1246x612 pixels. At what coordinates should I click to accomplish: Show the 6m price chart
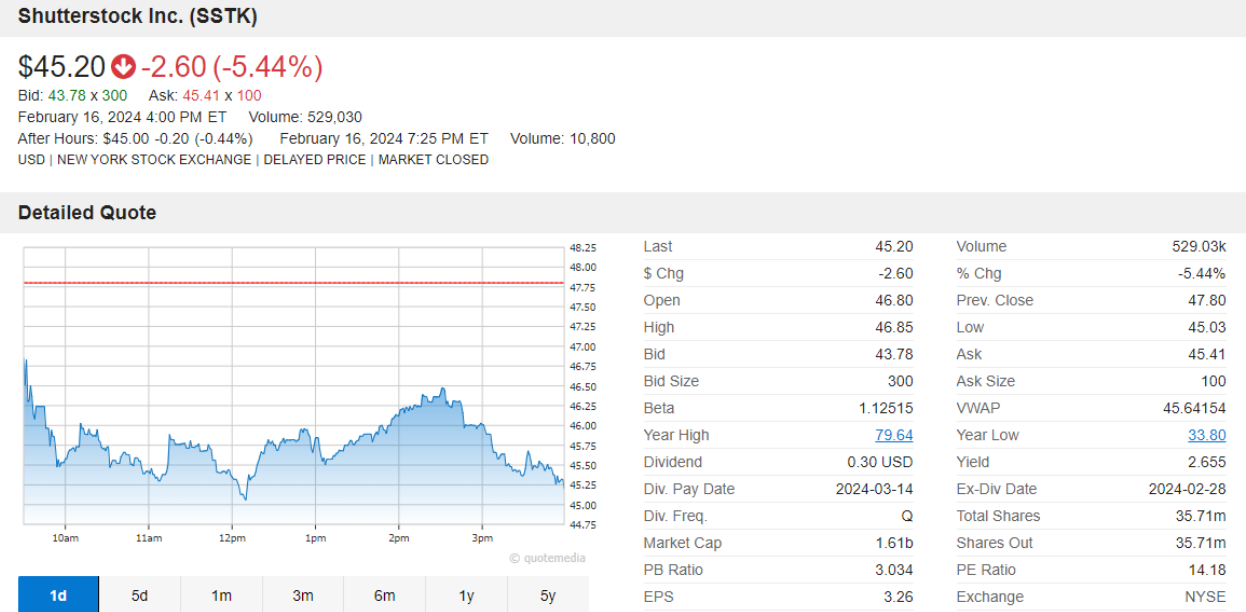click(385, 595)
